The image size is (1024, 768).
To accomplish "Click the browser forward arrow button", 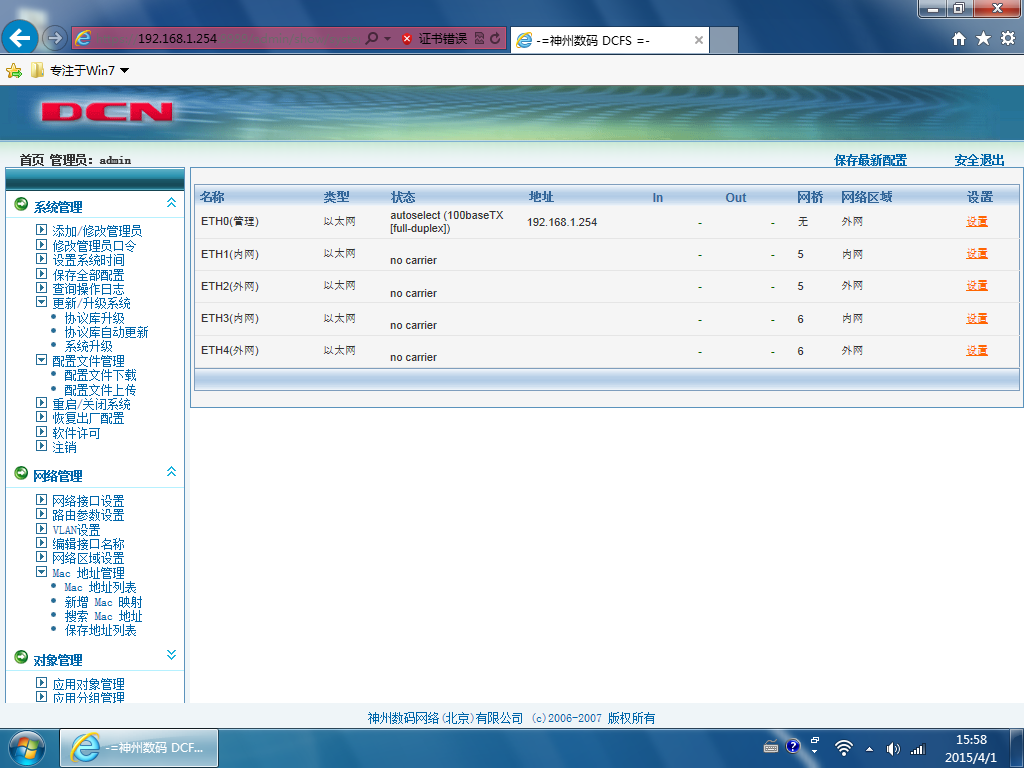I will tap(55, 39).
